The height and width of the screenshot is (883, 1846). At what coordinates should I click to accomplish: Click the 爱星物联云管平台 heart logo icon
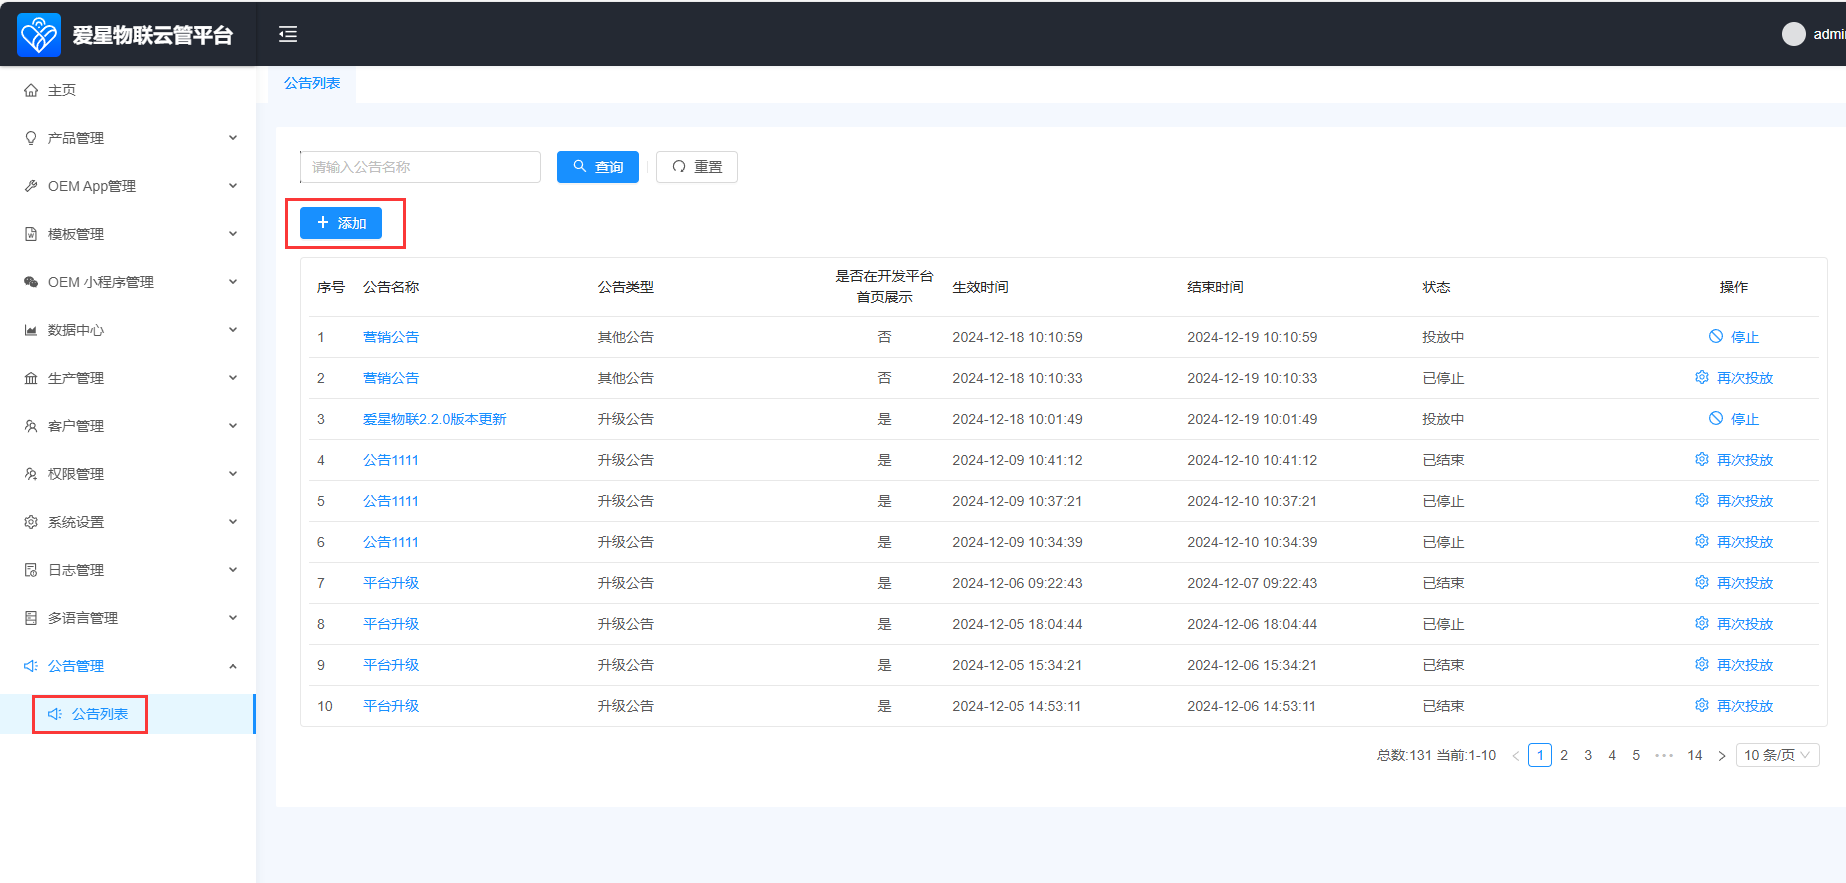39,35
